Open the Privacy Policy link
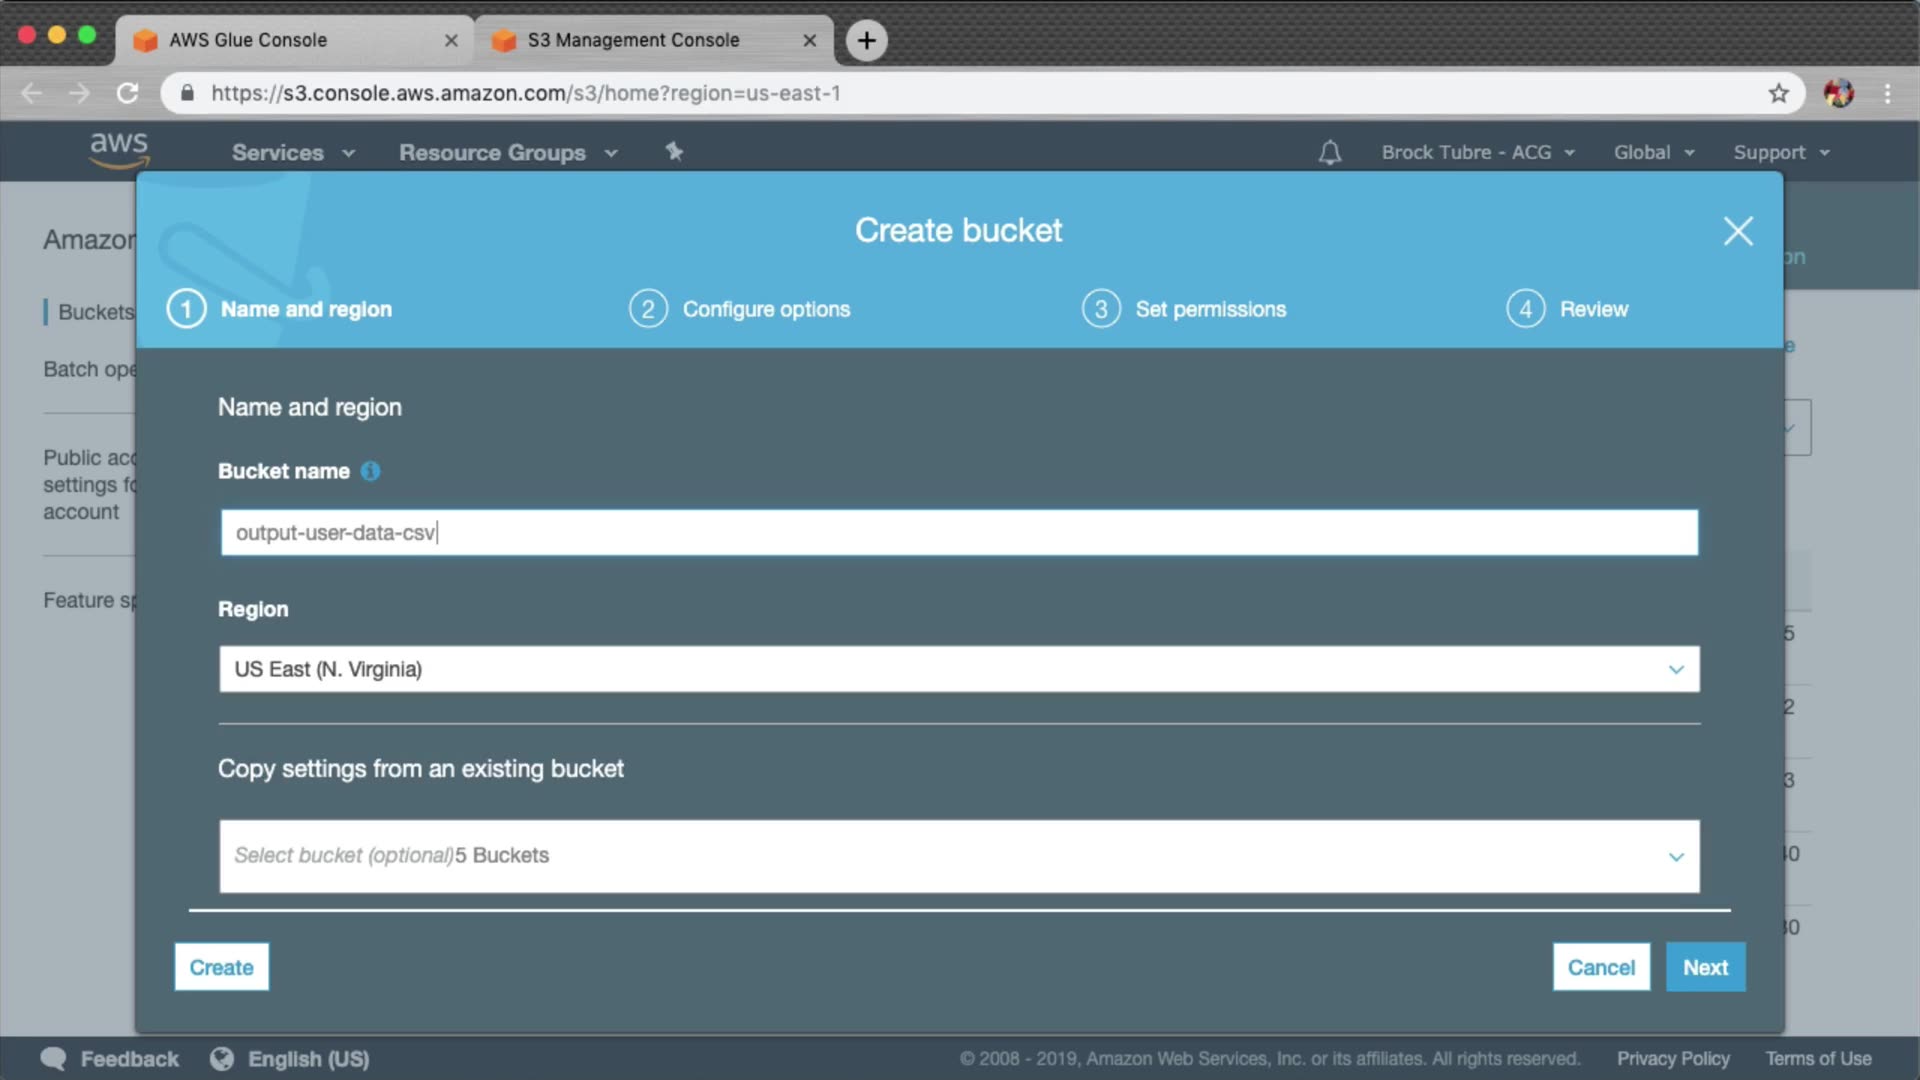Screen dimensions: 1920x1080 point(1672,1058)
